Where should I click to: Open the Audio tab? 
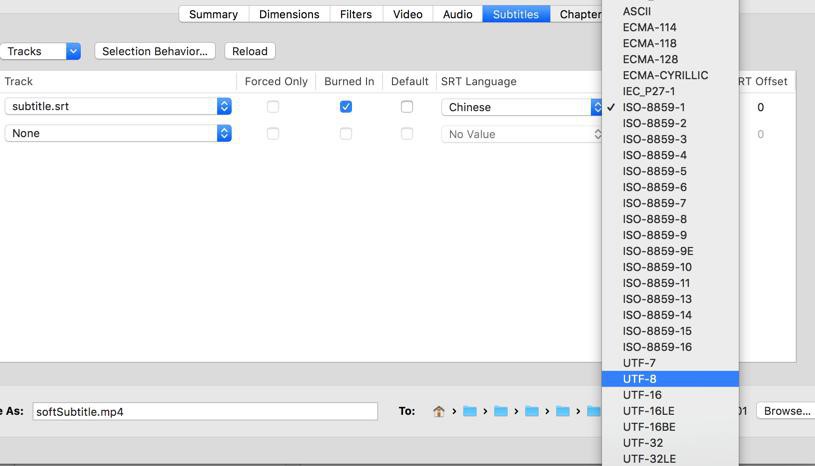457,14
